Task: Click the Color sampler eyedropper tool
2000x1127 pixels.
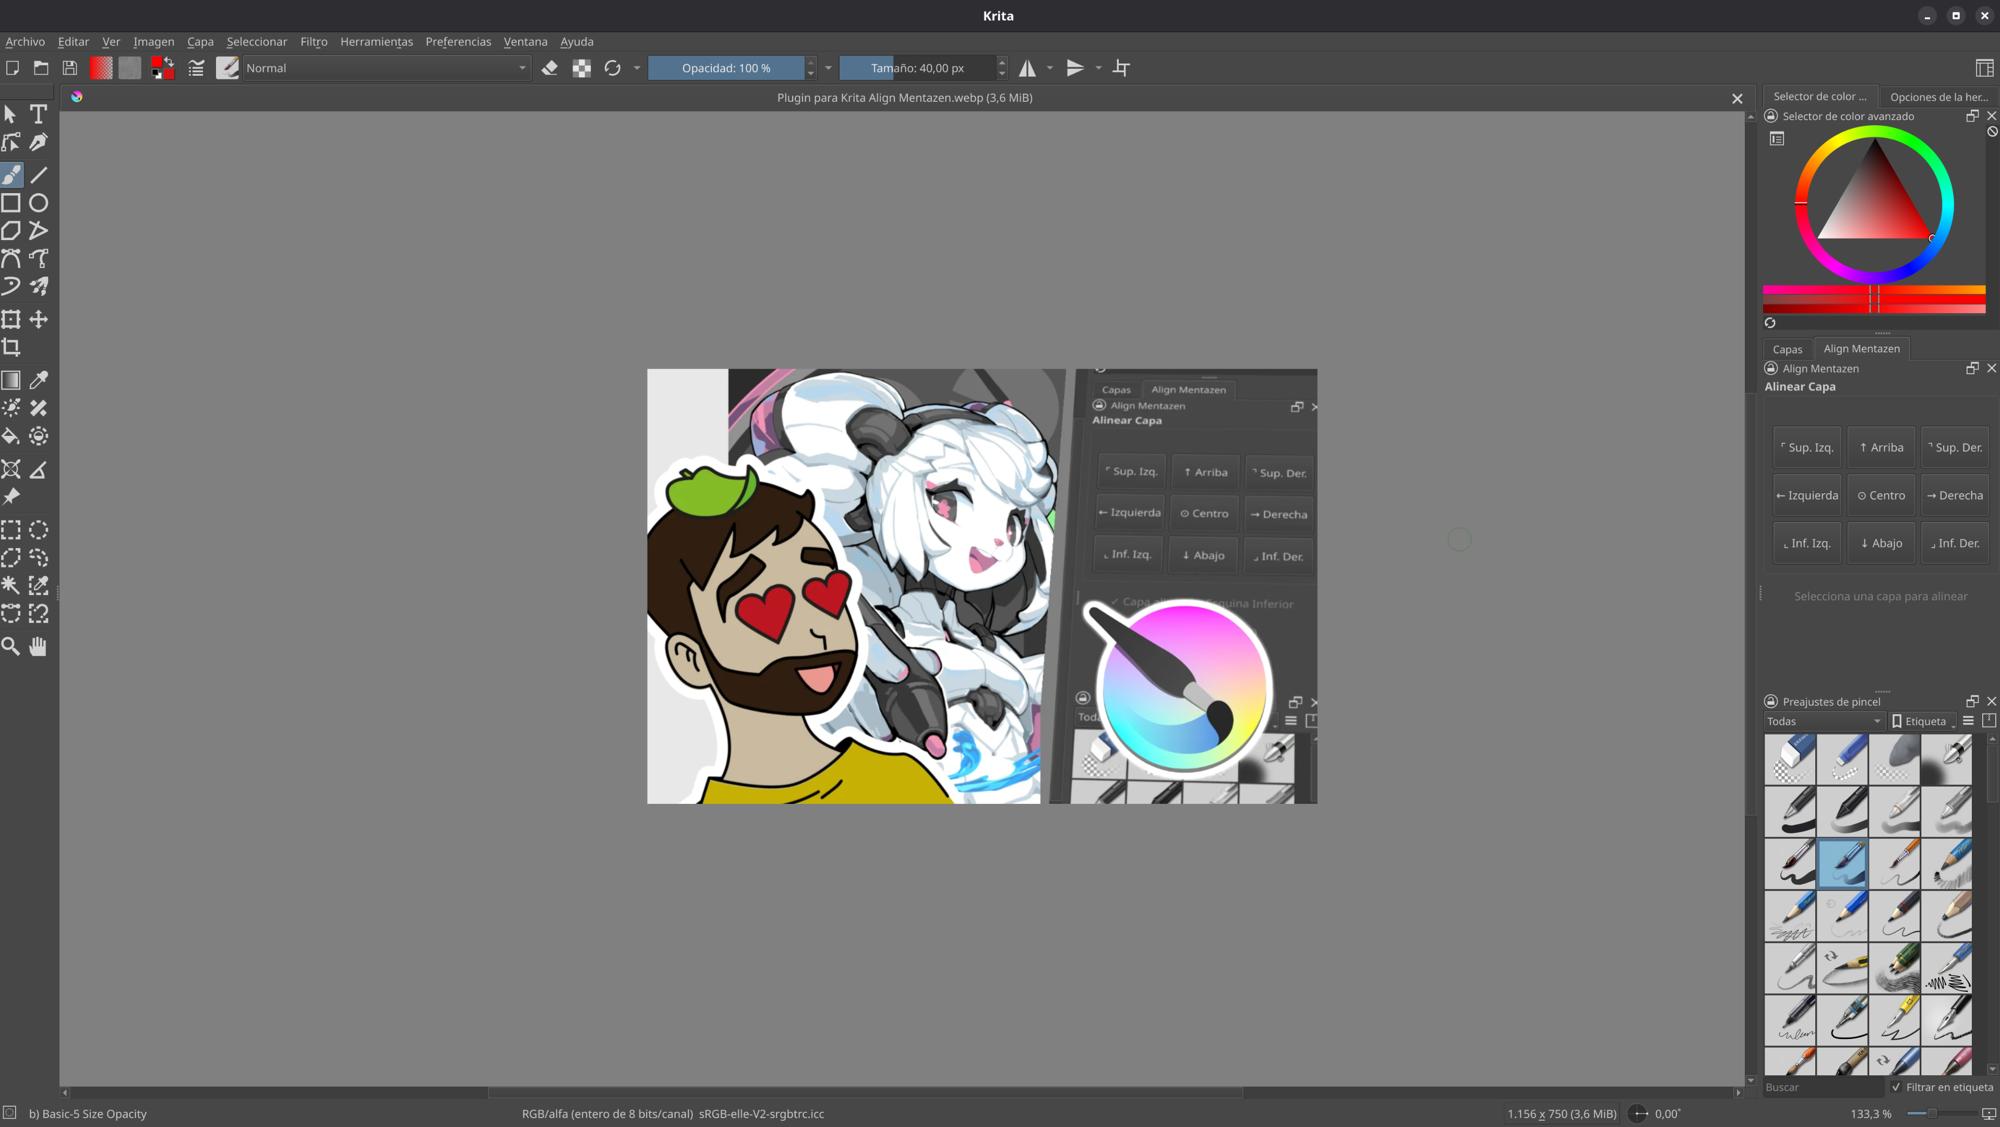Action: click(38, 380)
